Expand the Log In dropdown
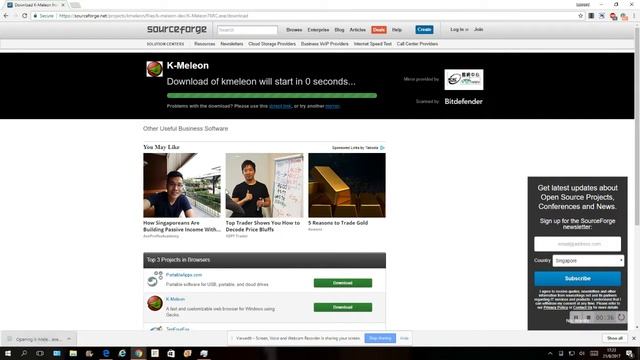The width and height of the screenshot is (640, 360). pyautogui.click(x=459, y=29)
